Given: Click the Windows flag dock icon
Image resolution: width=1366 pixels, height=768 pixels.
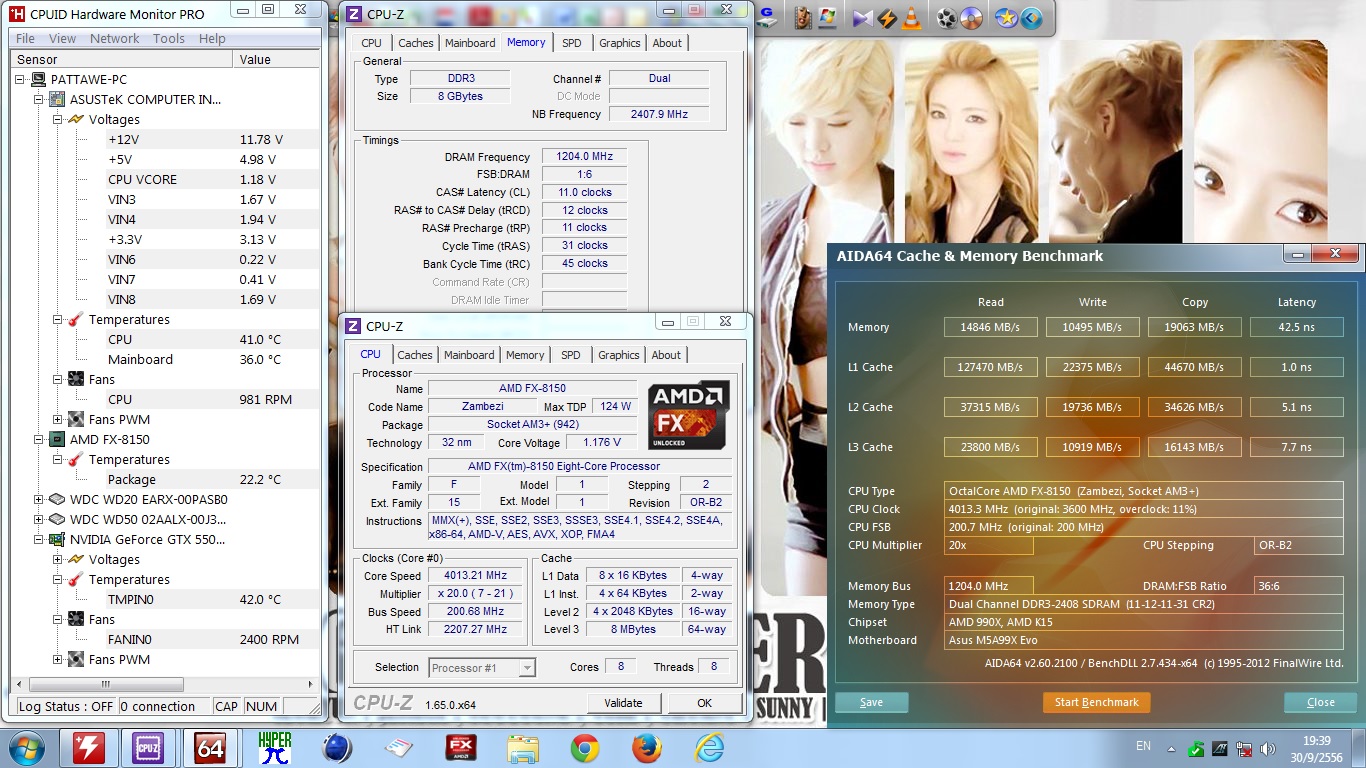Looking at the screenshot, I should pos(827,18).
